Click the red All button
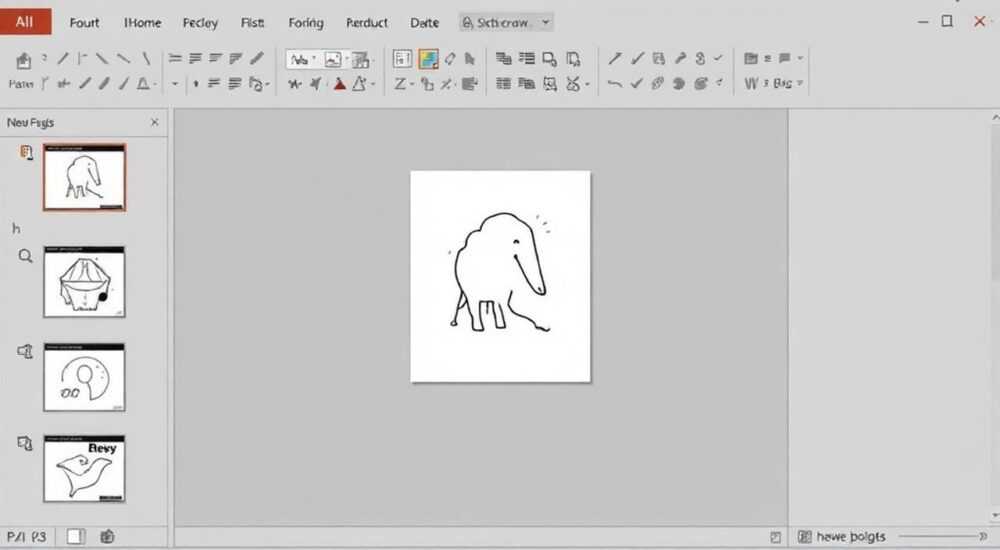 click(x=26, y=22)
